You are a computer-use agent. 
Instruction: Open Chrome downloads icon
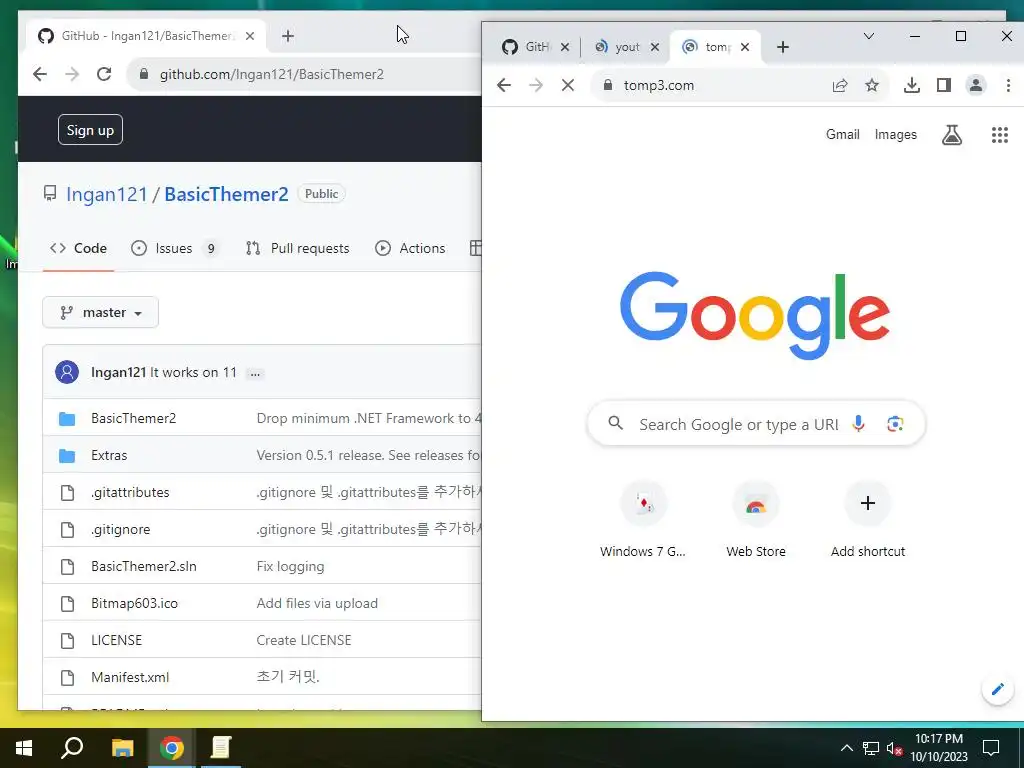(x=912, y=85)
